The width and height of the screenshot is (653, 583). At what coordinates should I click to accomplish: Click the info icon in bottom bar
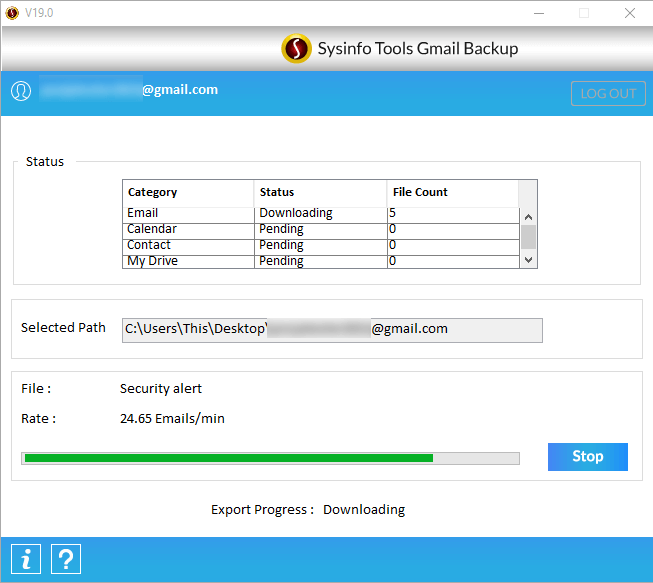coord(26,559)
